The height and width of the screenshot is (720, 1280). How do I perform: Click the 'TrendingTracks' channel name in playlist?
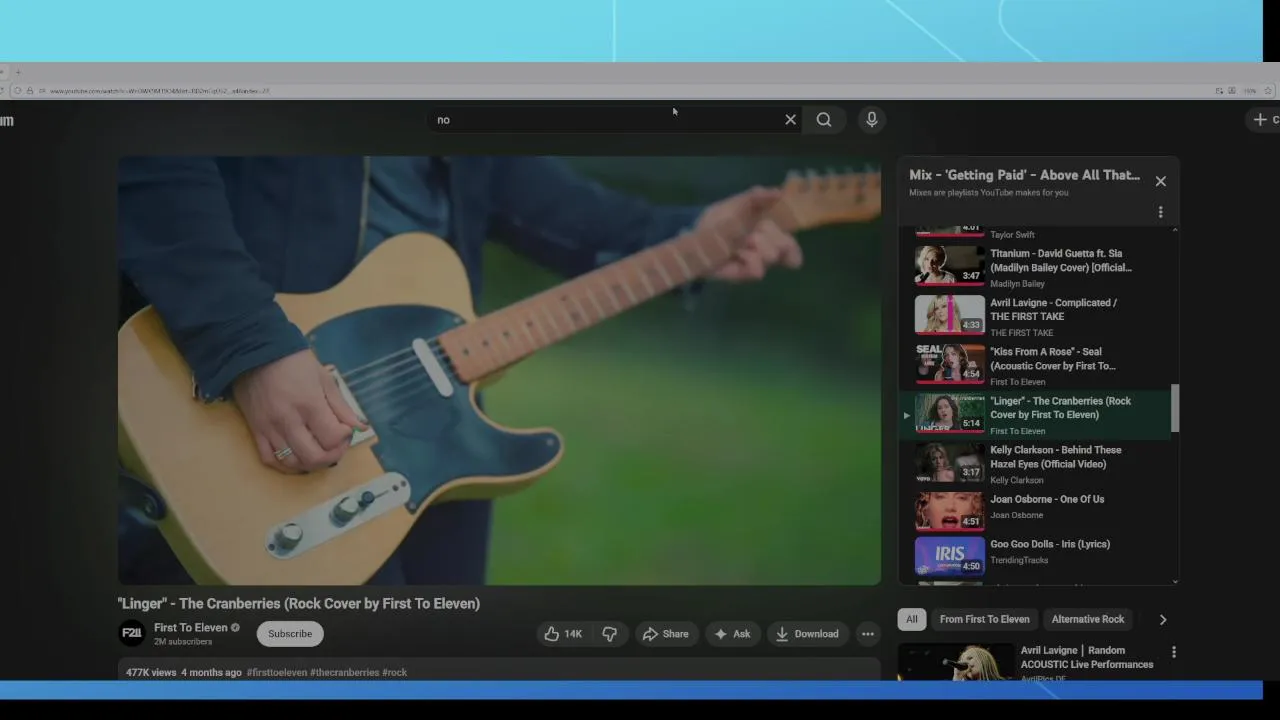point(1019,560)
